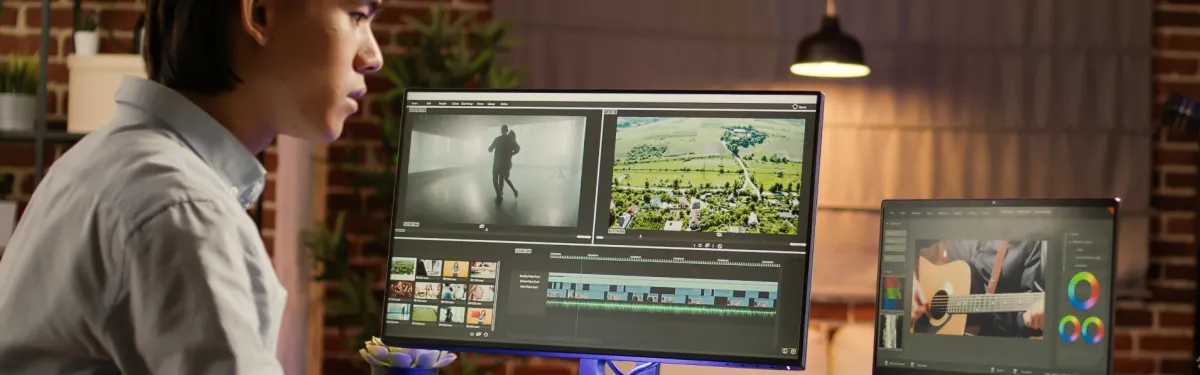Click the timeline ruler above the clips

click(x=664, y=261)
